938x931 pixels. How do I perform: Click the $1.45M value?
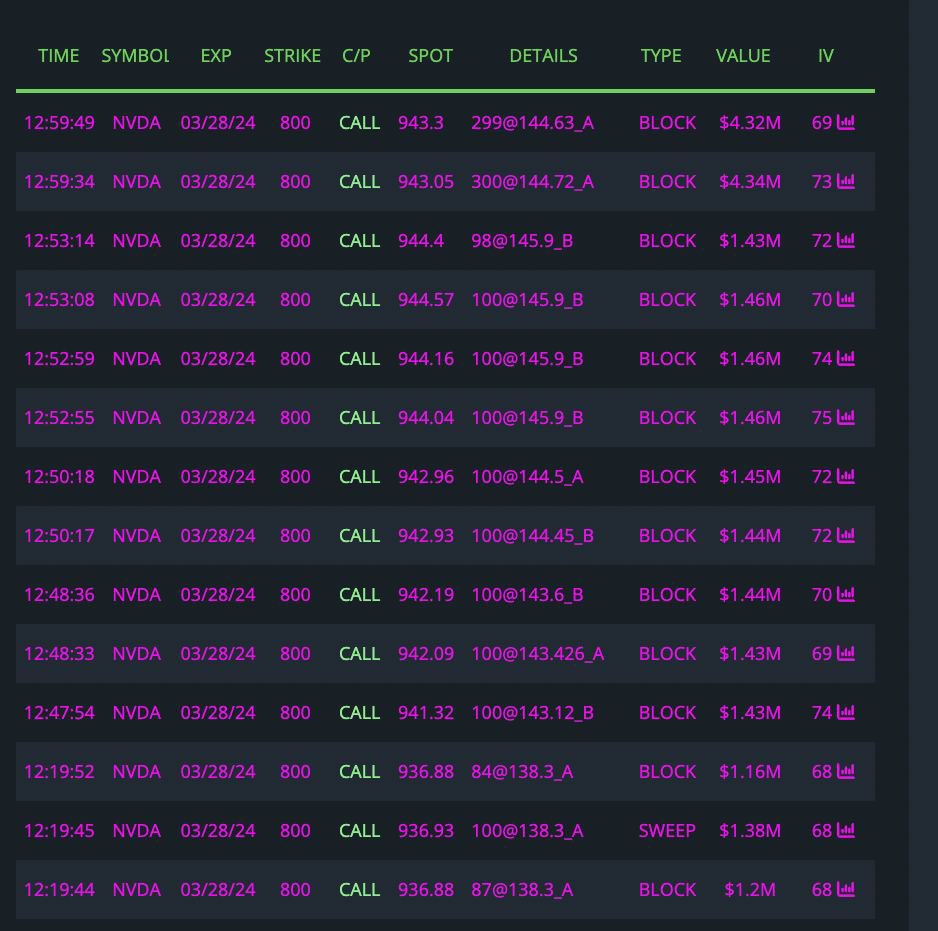tap(750, 476)
